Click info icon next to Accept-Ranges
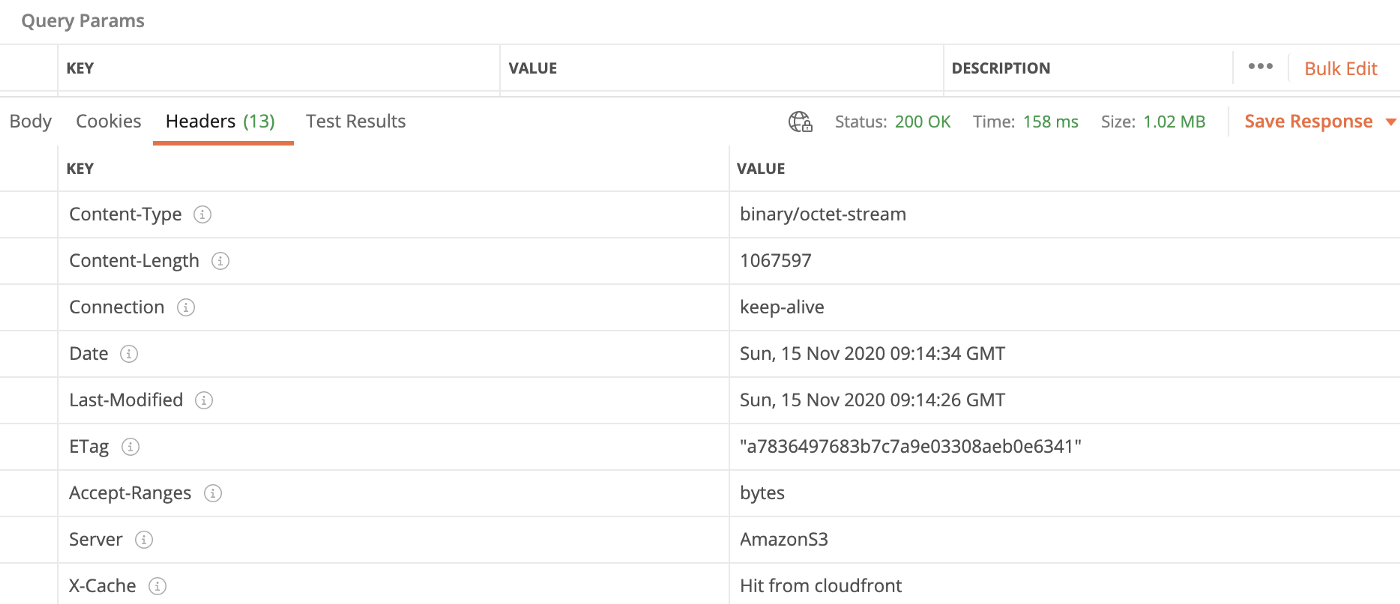 coord(212,493)
